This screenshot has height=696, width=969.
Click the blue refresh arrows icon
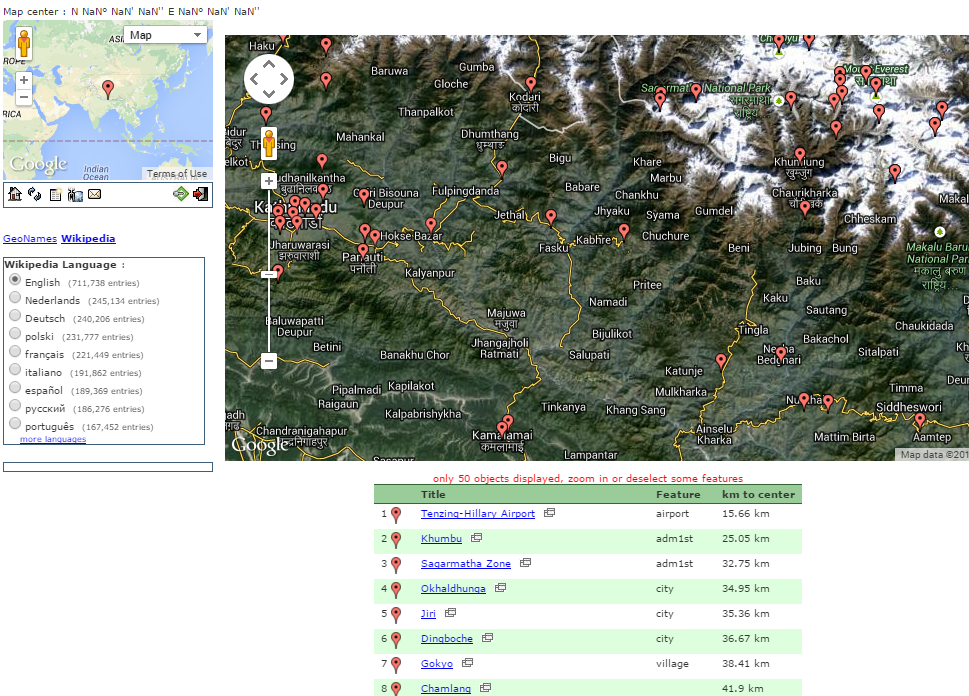(x=35, y=194)
